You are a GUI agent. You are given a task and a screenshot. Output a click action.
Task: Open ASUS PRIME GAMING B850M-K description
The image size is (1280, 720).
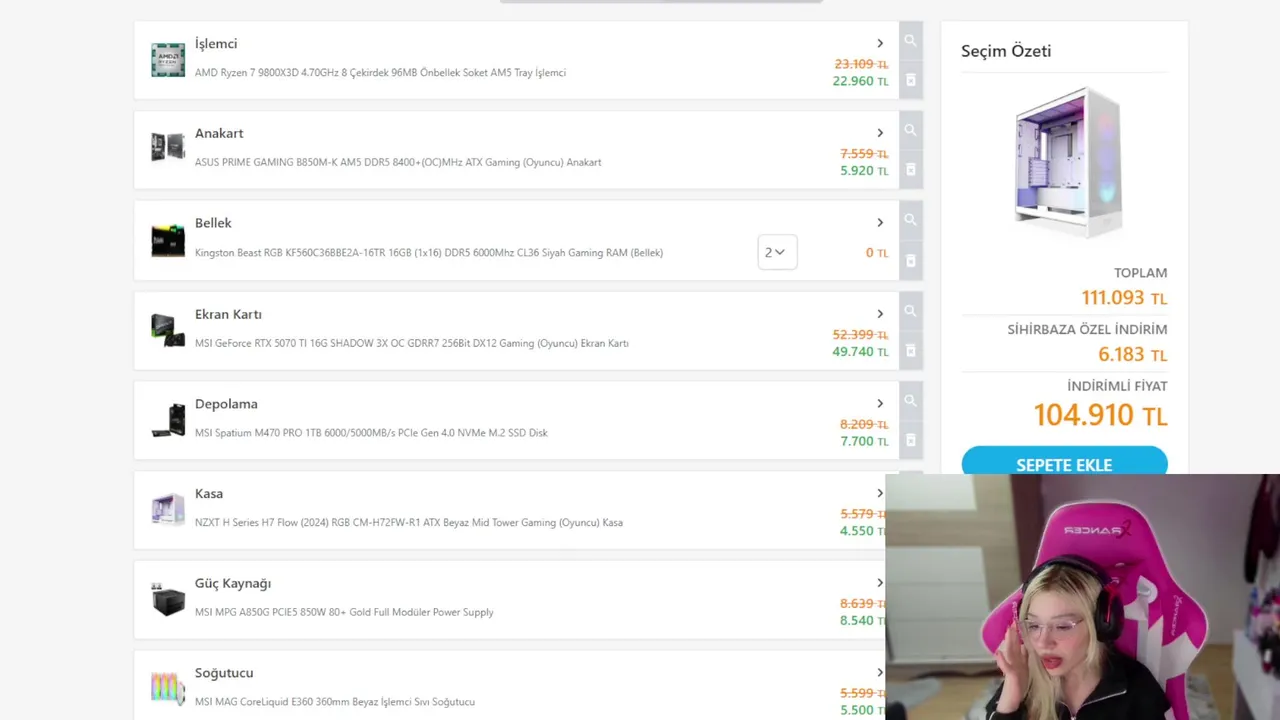coord(398,162)
